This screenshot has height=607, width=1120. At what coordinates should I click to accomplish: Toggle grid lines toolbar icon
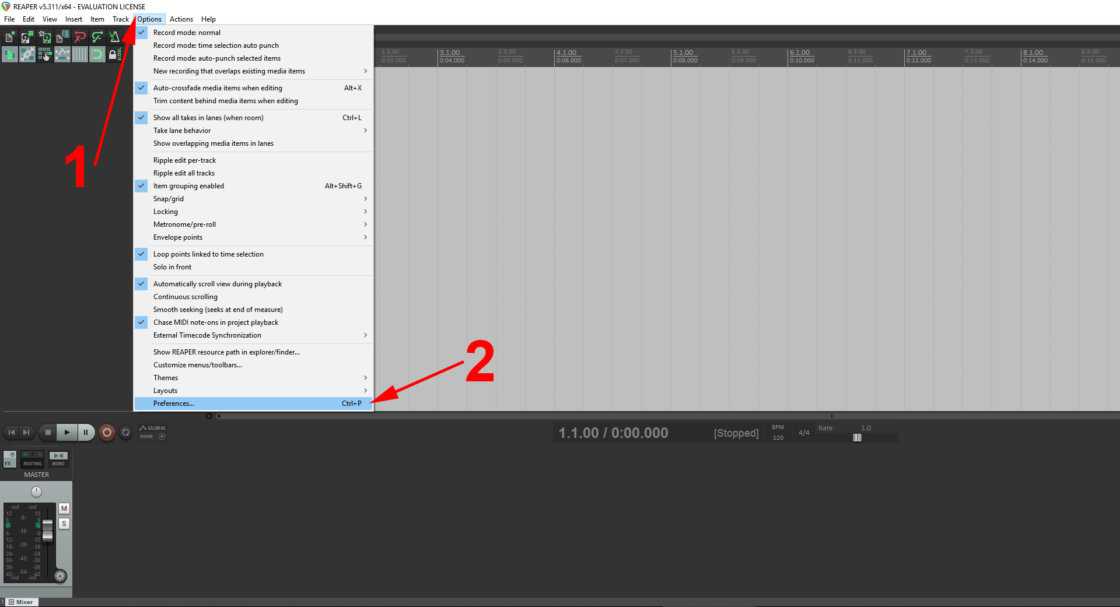(80, 54)
